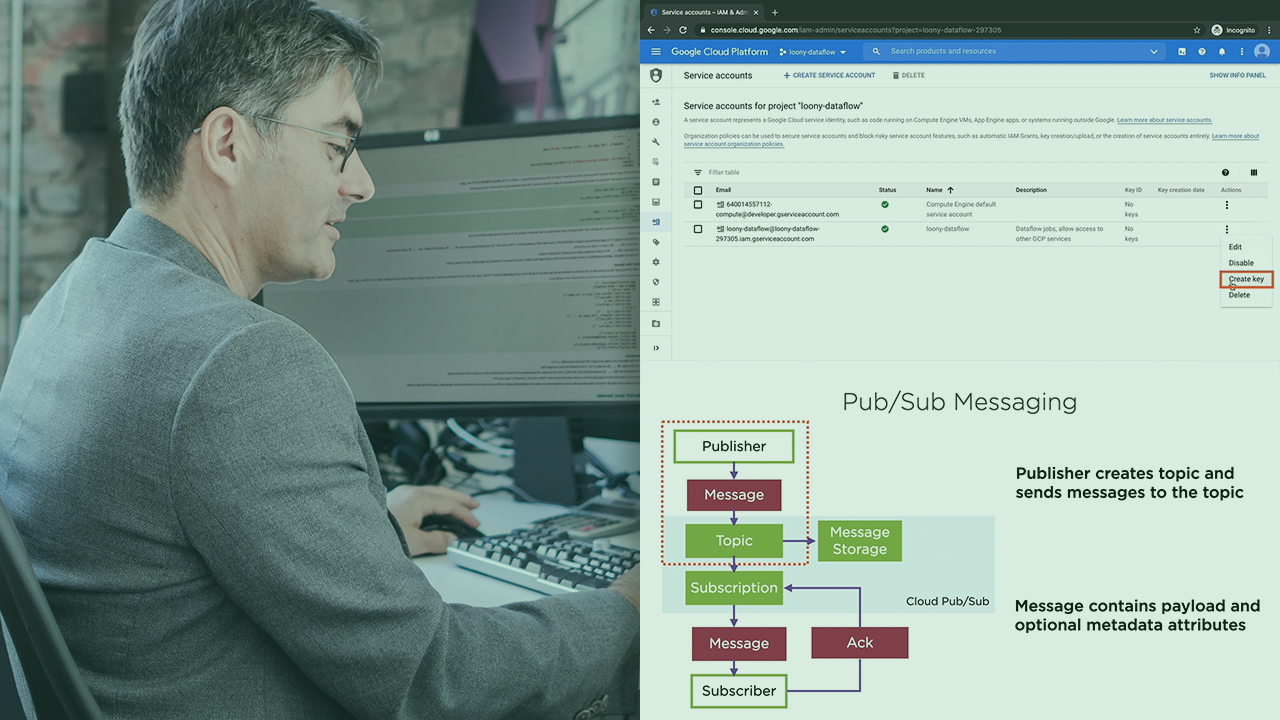Image resolution: width=1280 pixels, height=720 pixels.
Task: Click the Create Service Account button
Action: coord(829,75)
